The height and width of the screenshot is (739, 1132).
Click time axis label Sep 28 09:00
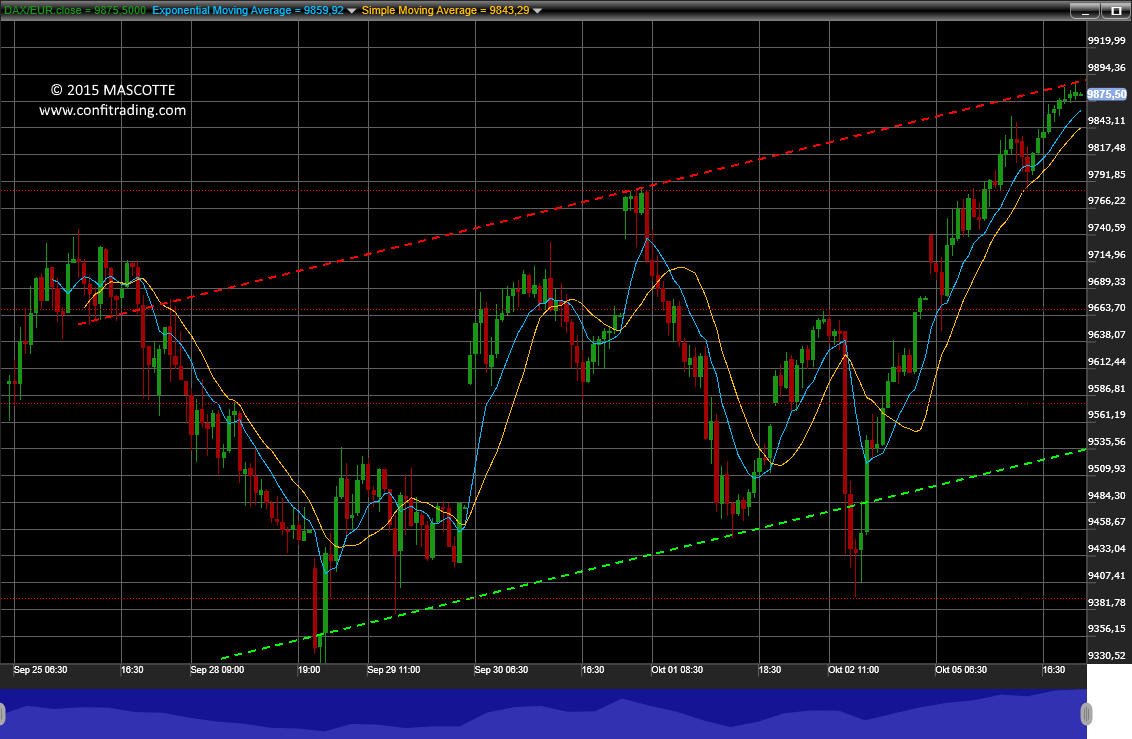click(x=217, y=670)
